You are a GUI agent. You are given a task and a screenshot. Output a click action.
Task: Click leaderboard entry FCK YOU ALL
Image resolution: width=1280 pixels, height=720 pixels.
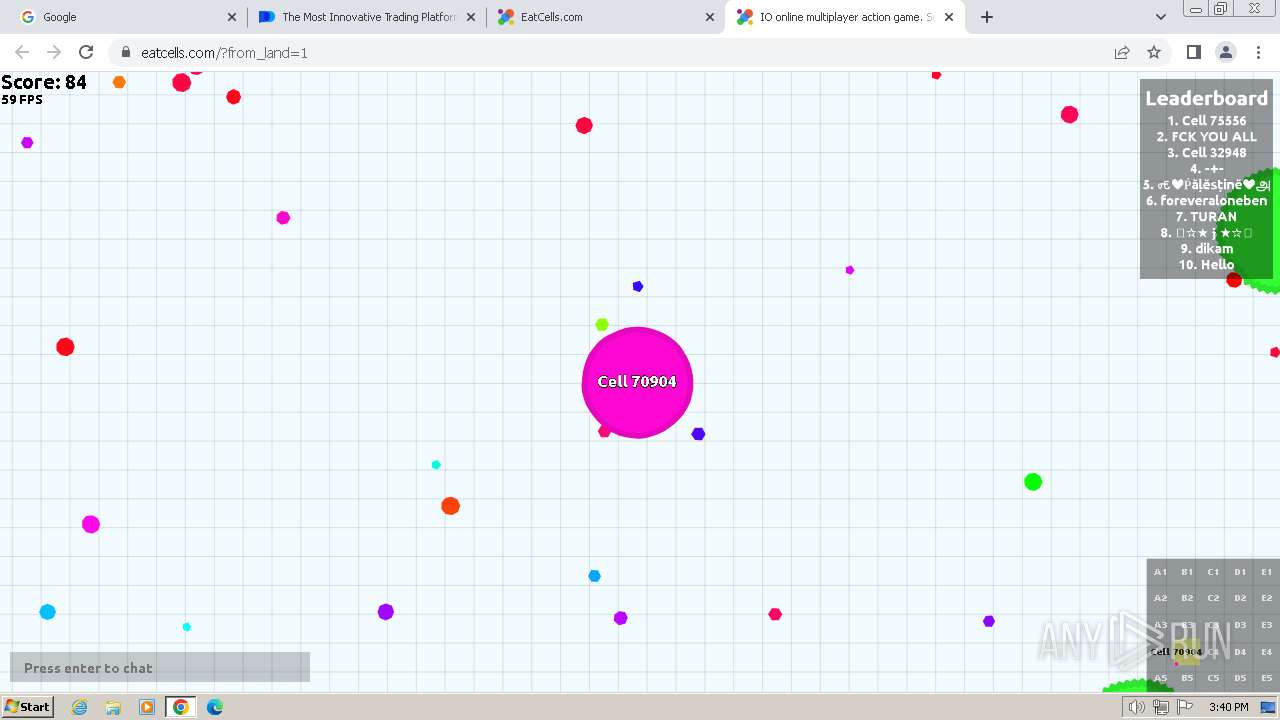coord(1206,137)
